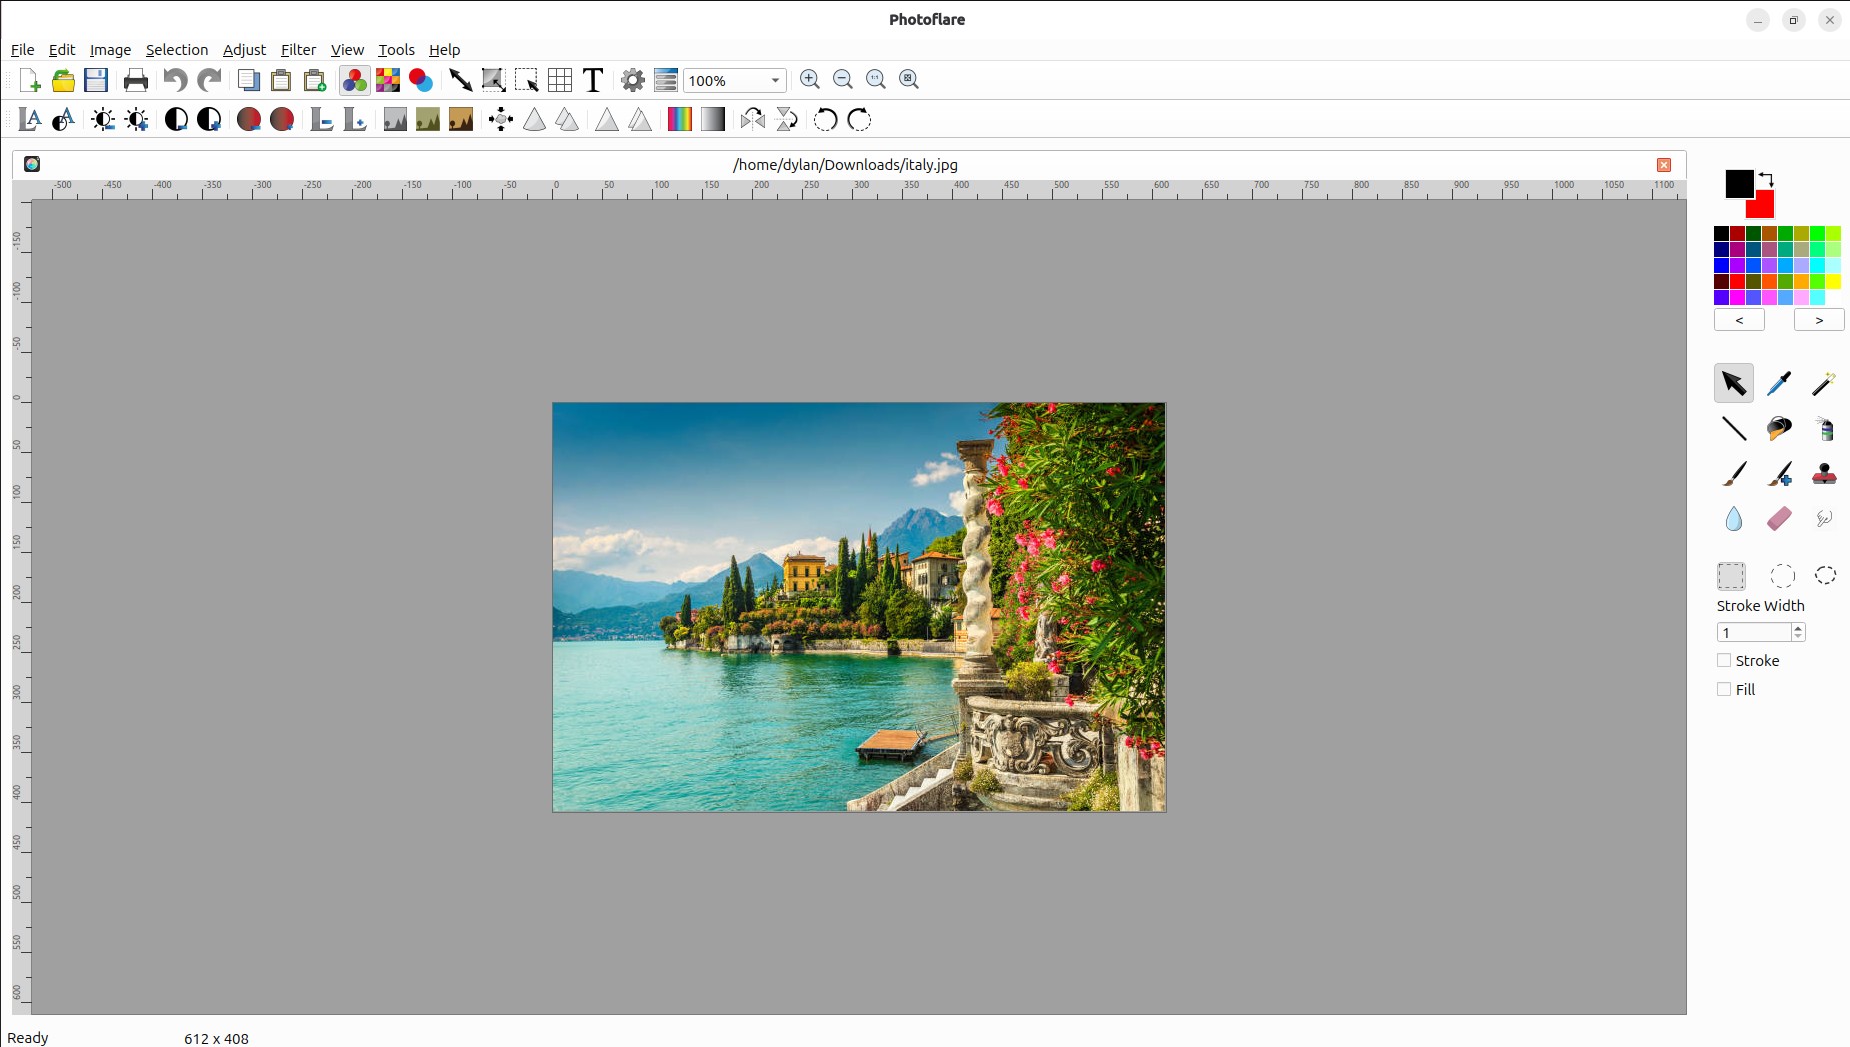
Task: Select the Colour Picker eyedropper tool
Action: tap(1779, 384)
